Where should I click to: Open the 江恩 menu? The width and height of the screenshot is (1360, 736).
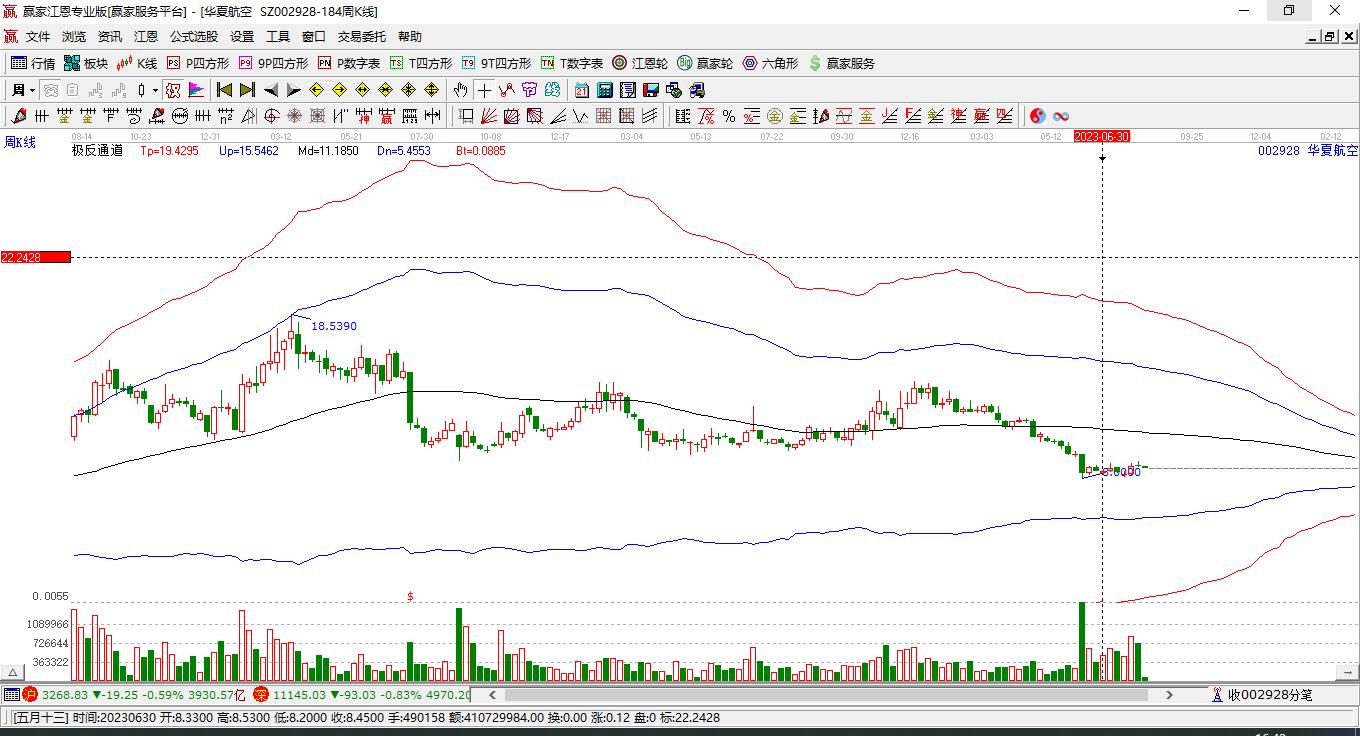coord(146,37)
